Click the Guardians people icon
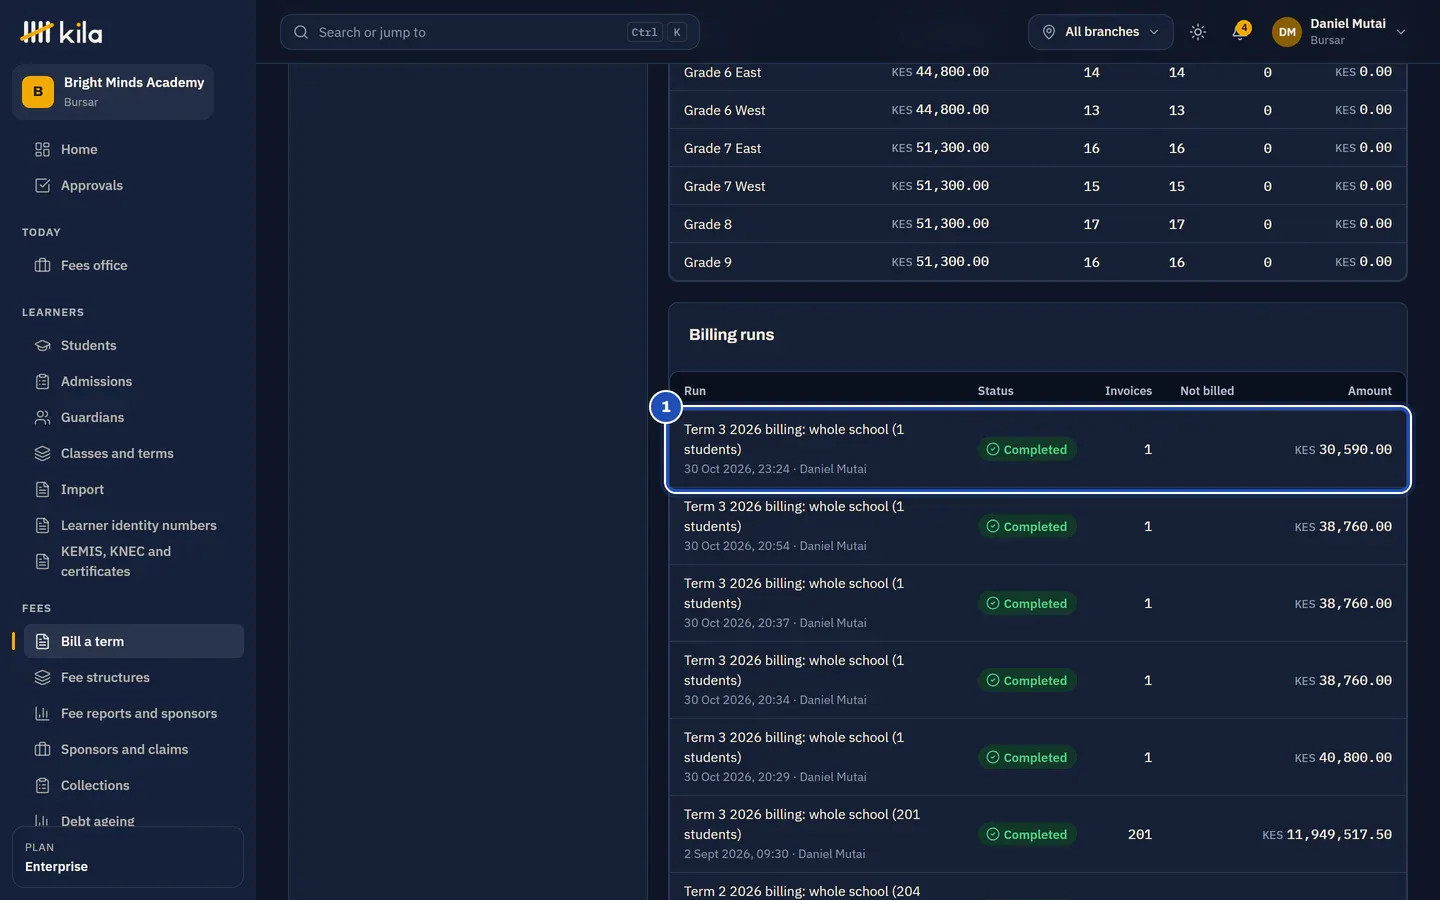 42,417
